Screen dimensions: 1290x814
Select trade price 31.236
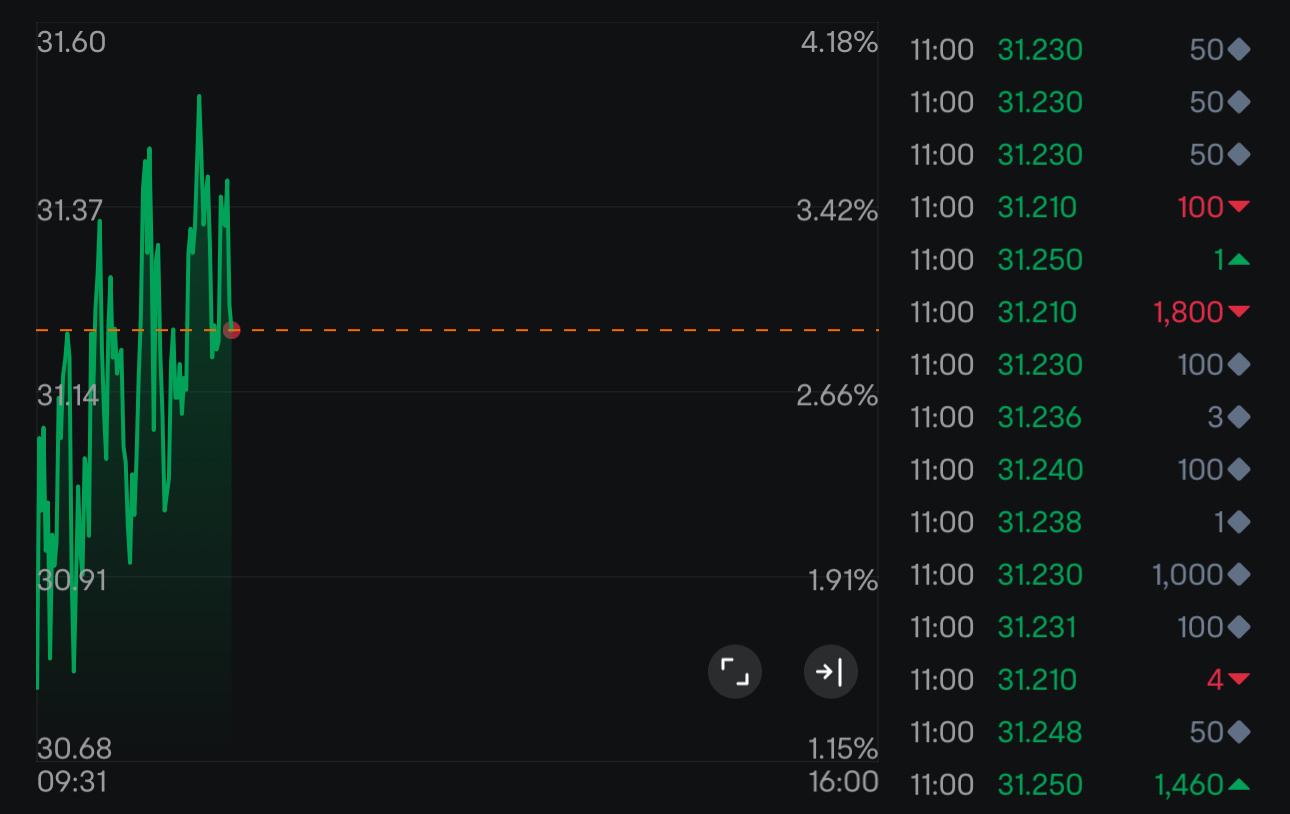(x=1040, y=417)
